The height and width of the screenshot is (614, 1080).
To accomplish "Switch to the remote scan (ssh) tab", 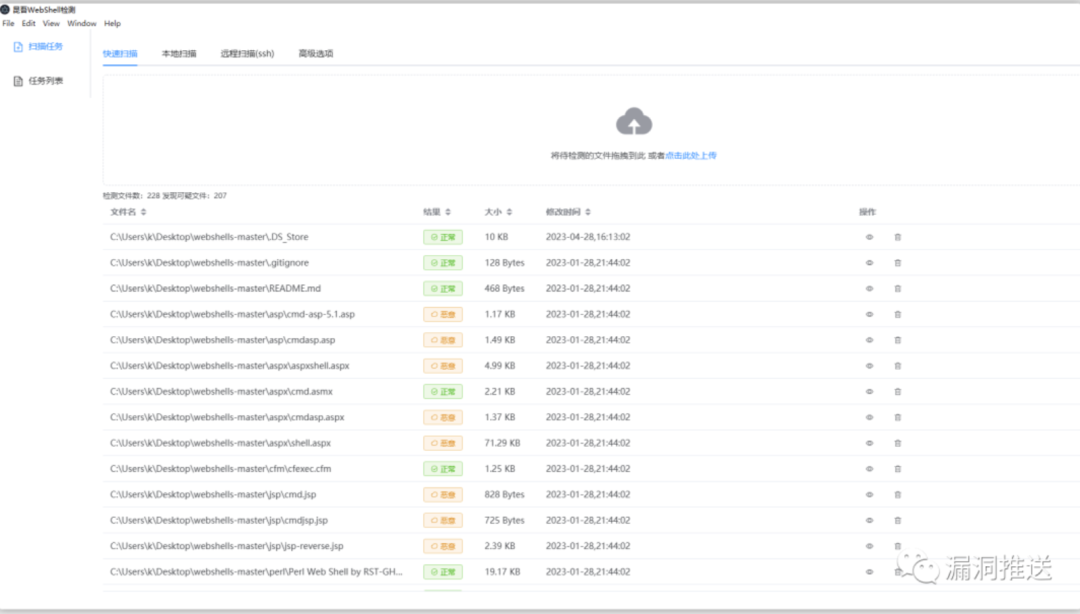I will 247,54.
